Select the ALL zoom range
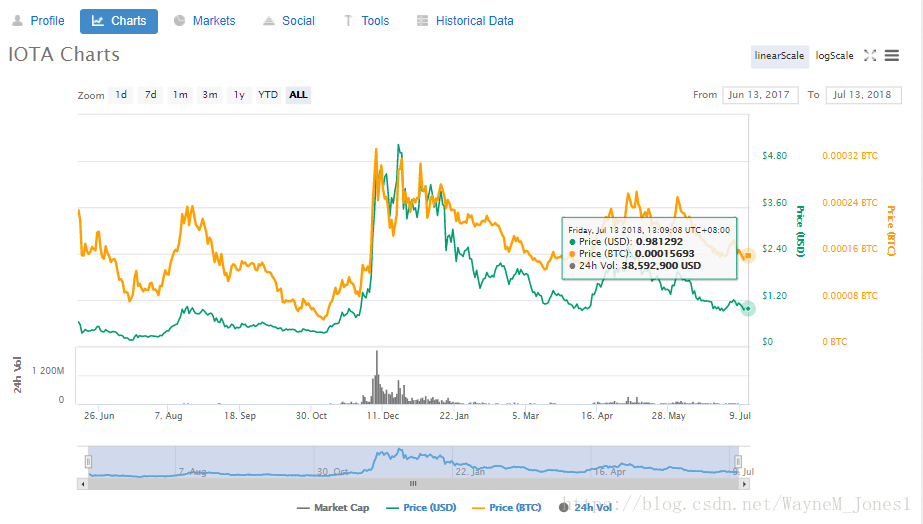The width and height of the screenshot is (923, 524). tap(298, 95)
